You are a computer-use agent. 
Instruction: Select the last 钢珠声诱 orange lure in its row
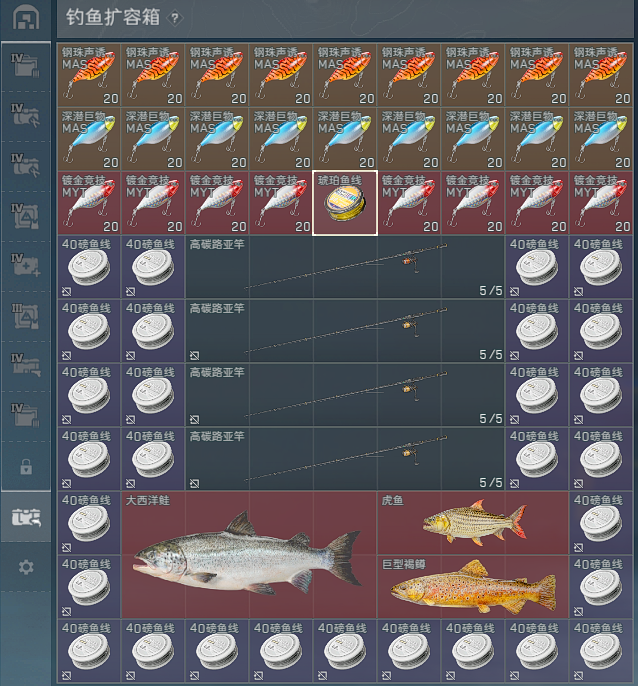(601, 75)
